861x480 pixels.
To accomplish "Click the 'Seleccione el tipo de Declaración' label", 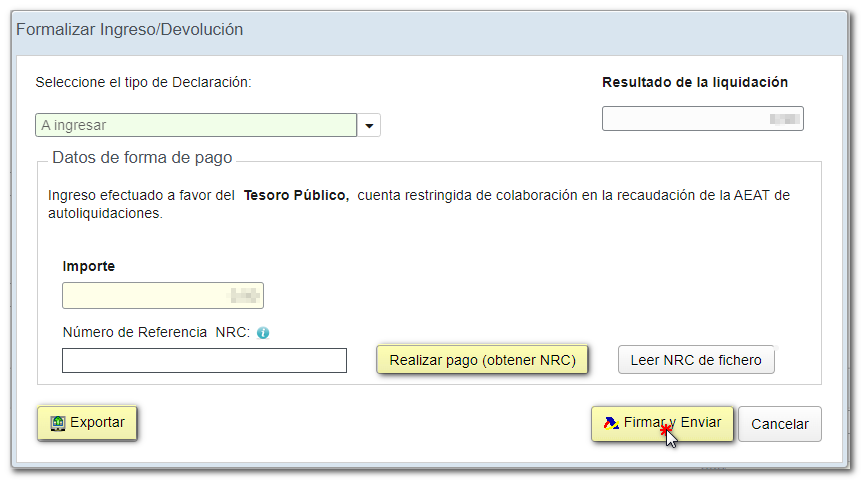I will (x=143, y=82).
